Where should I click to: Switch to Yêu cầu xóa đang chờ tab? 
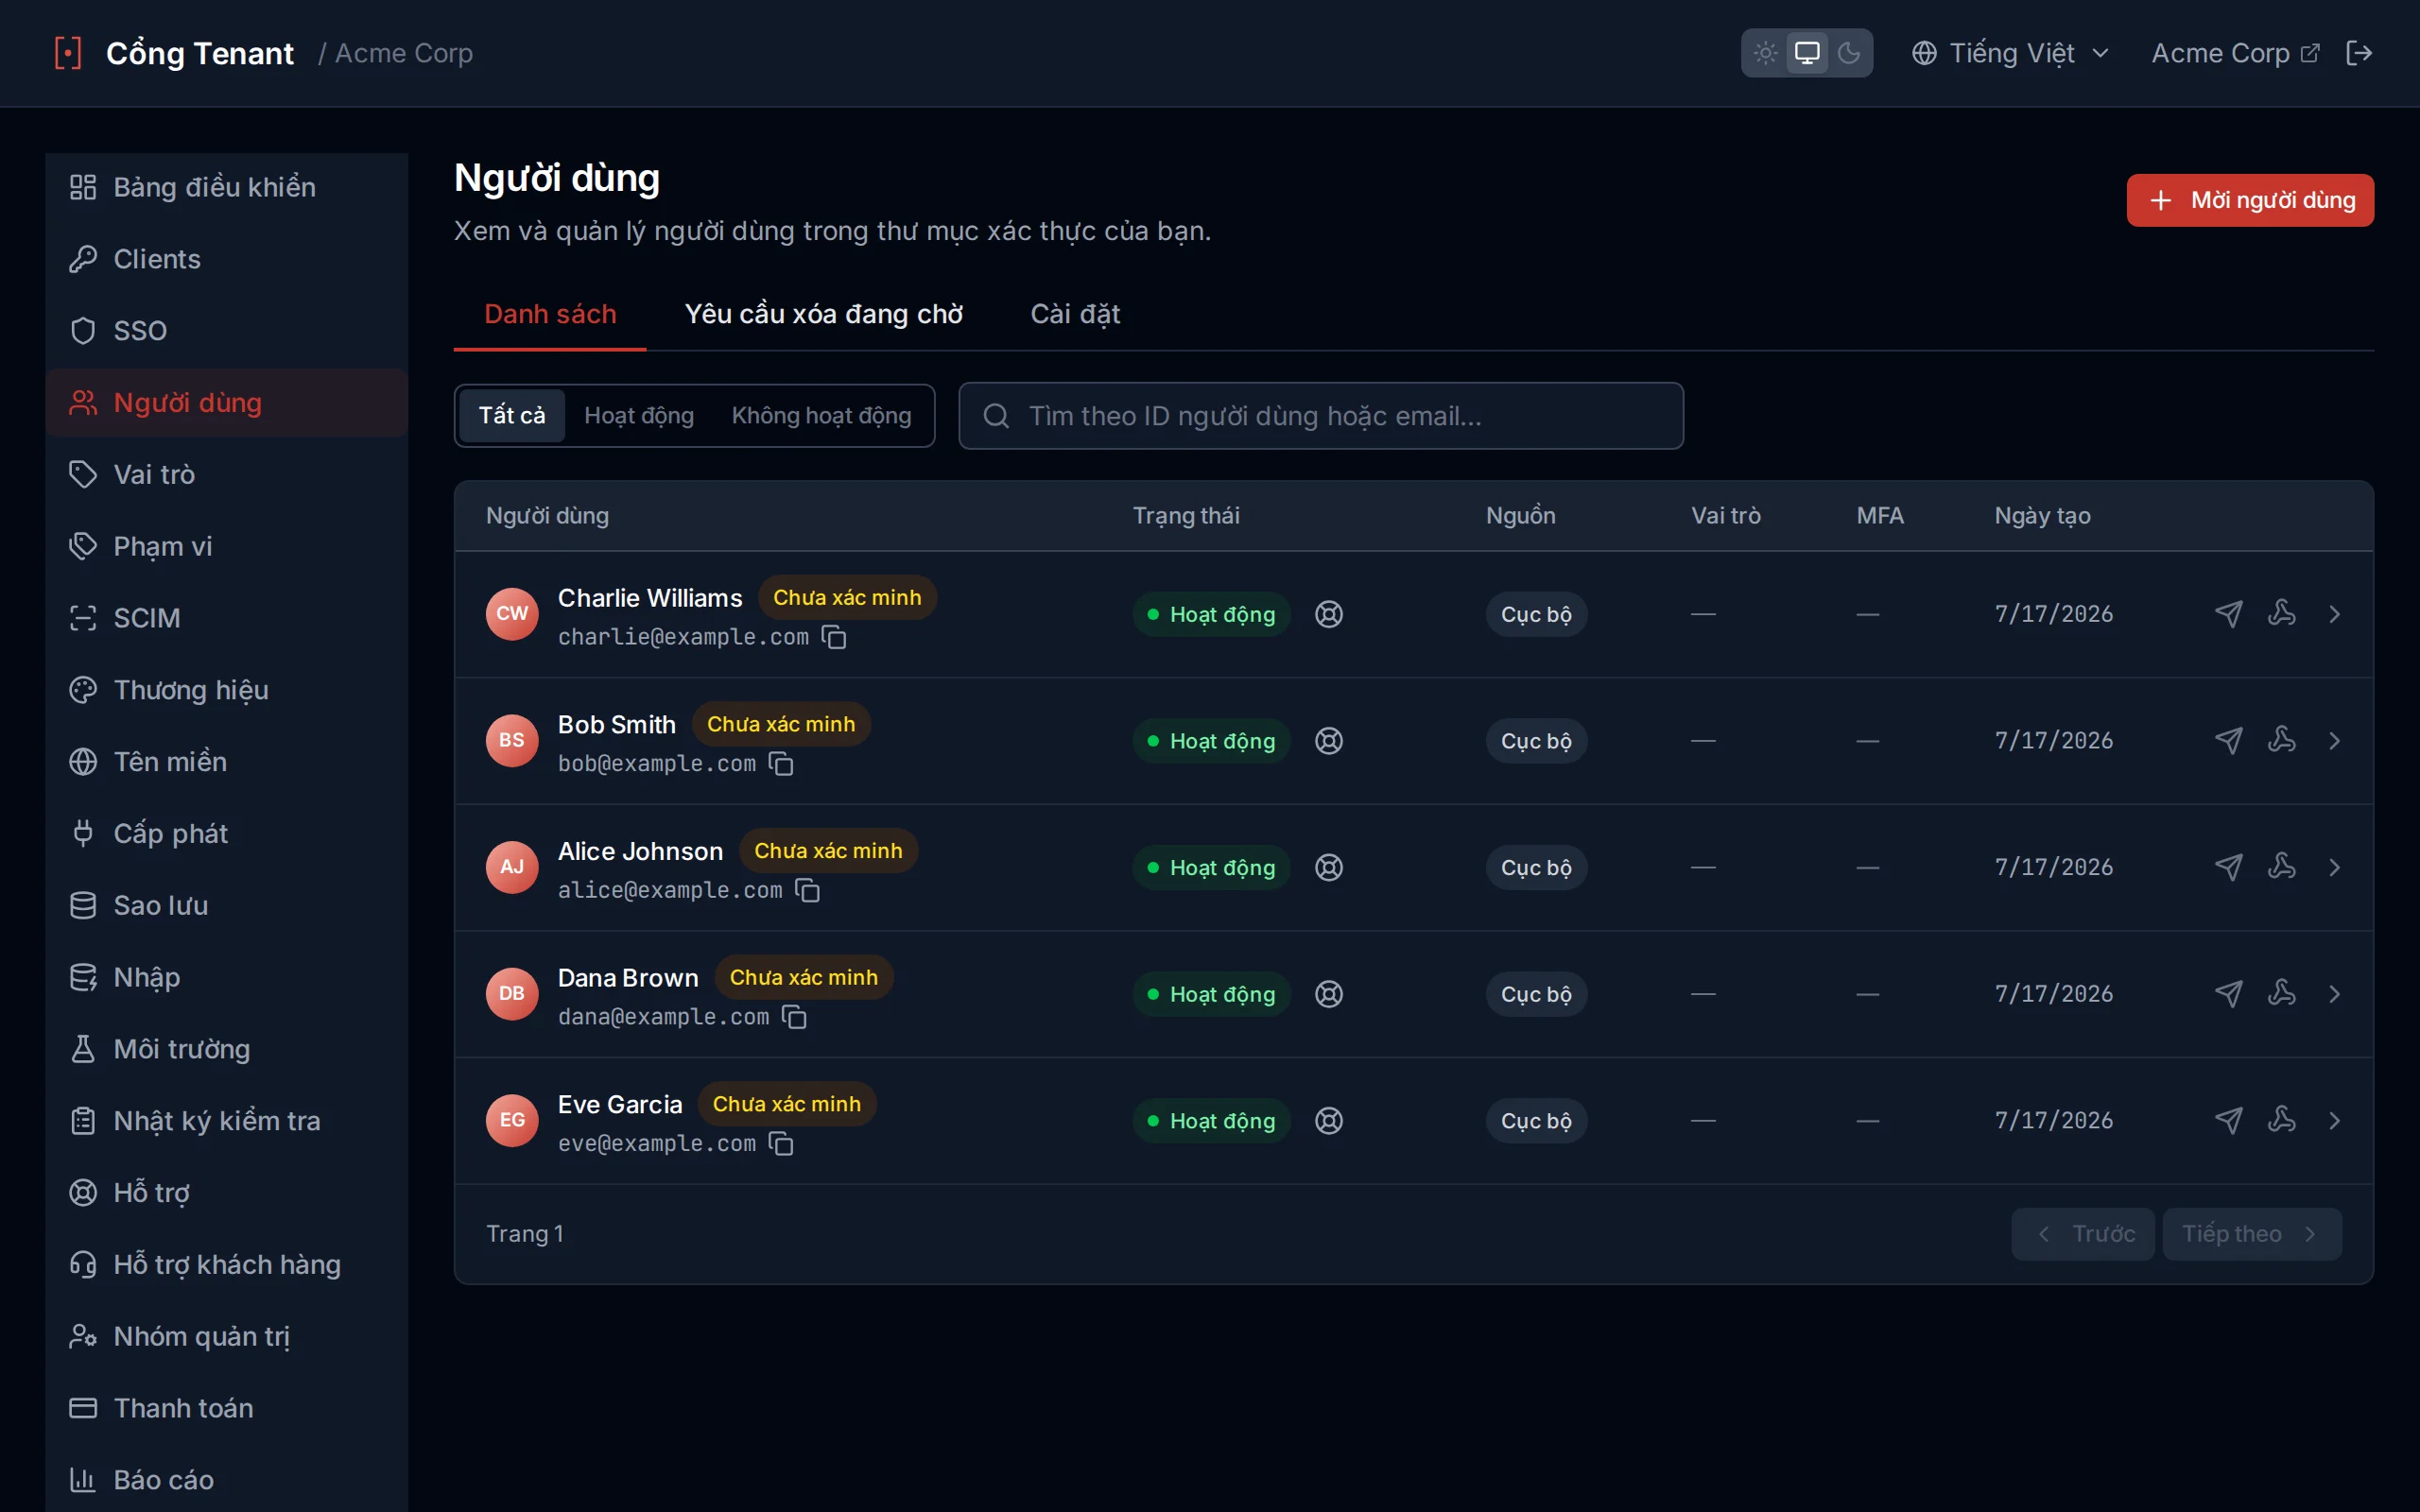tap(823, 314)
